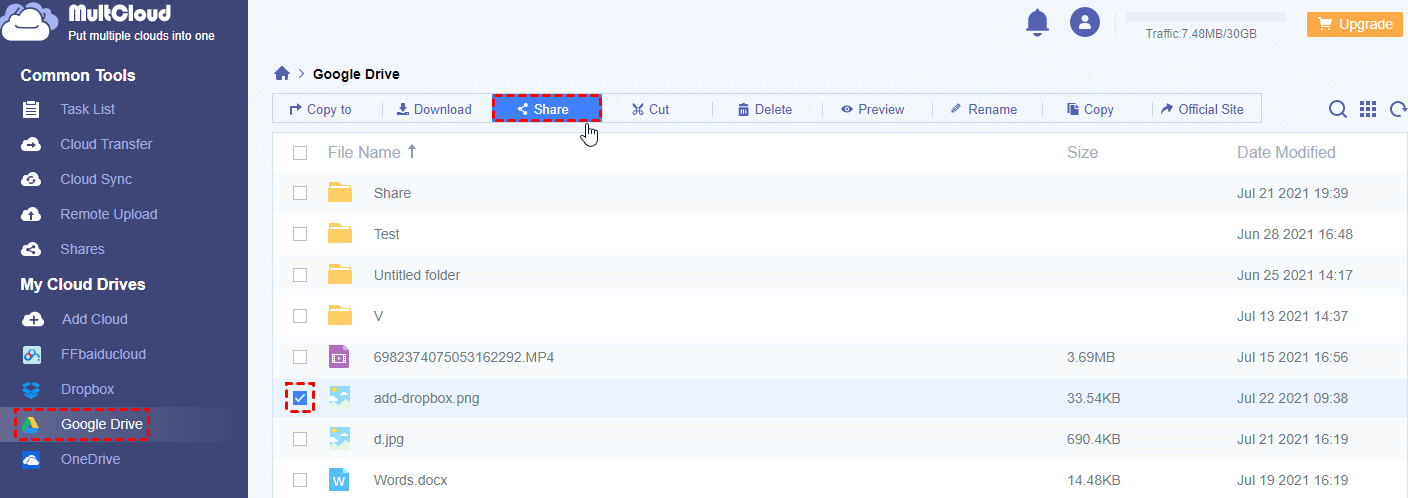Click Google Drive breadcrumb

pos(356,74)
